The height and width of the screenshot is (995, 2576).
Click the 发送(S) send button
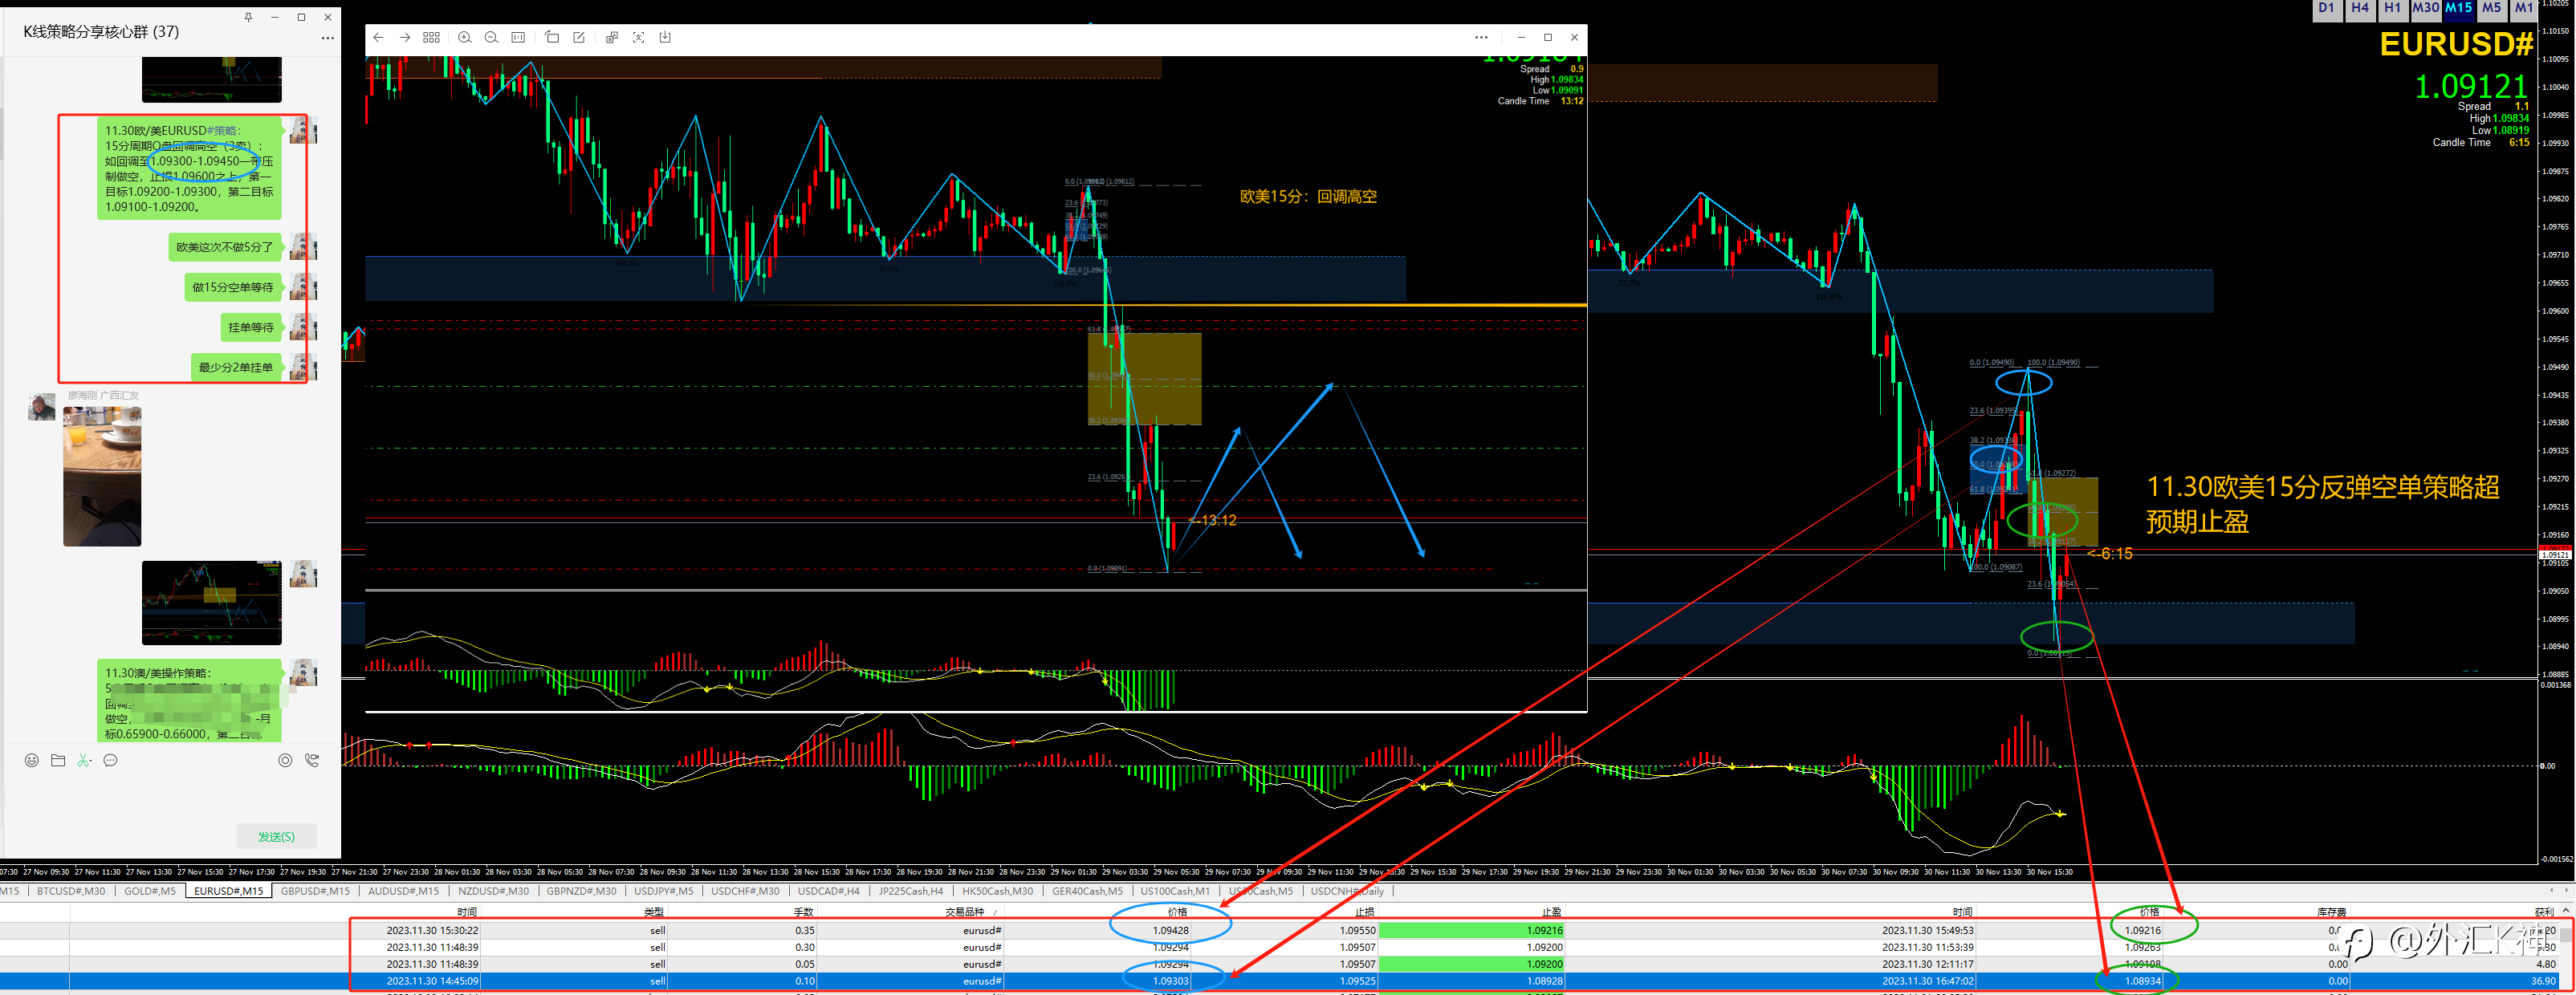point(277,837)
